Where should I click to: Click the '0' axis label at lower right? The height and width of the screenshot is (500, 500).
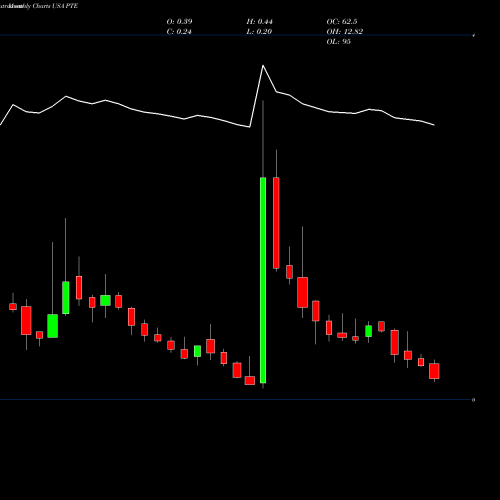tap(473, 400)
